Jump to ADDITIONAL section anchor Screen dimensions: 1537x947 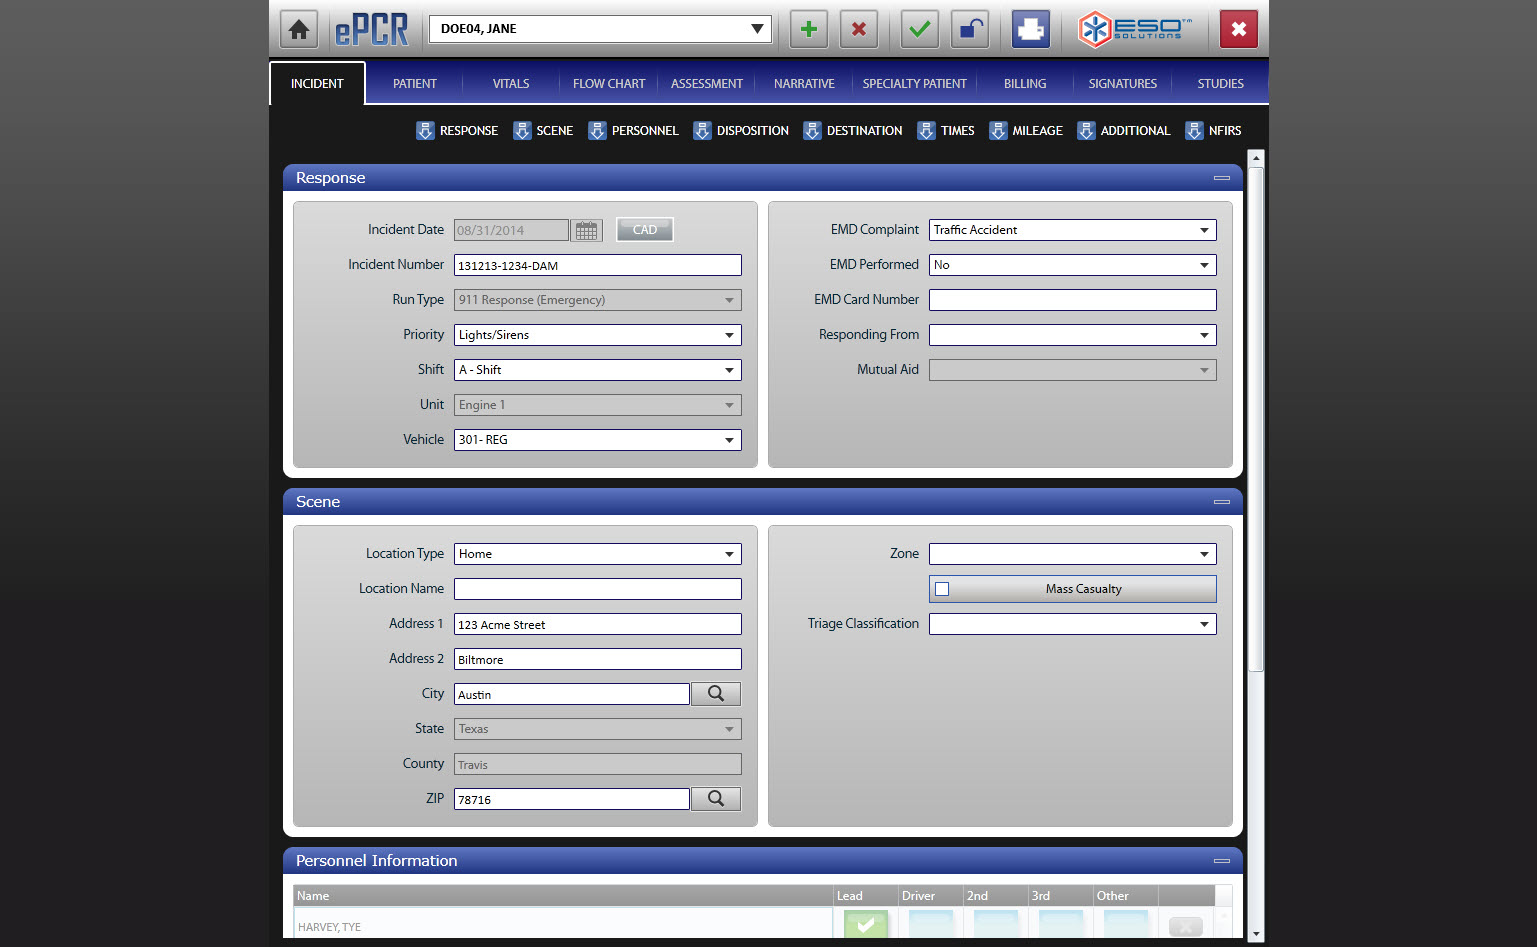coord(1124,131)
